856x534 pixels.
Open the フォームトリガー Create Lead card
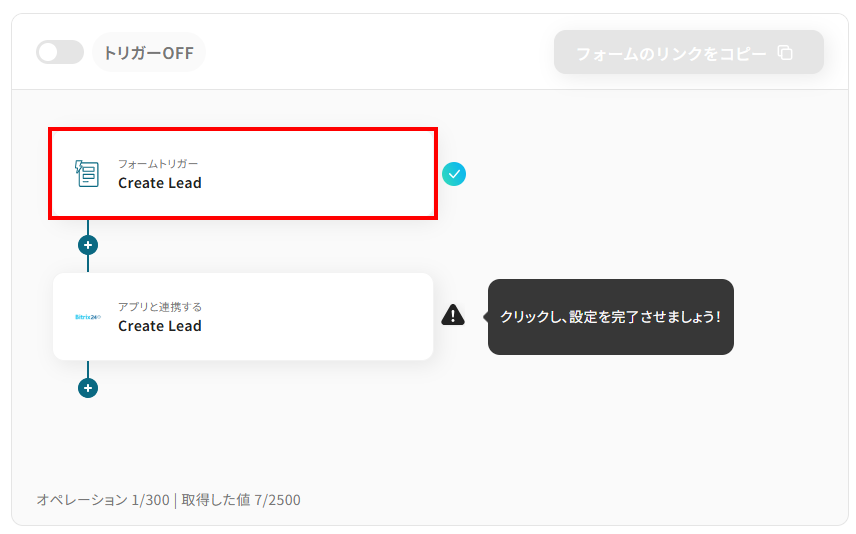(x=243, y=174)
